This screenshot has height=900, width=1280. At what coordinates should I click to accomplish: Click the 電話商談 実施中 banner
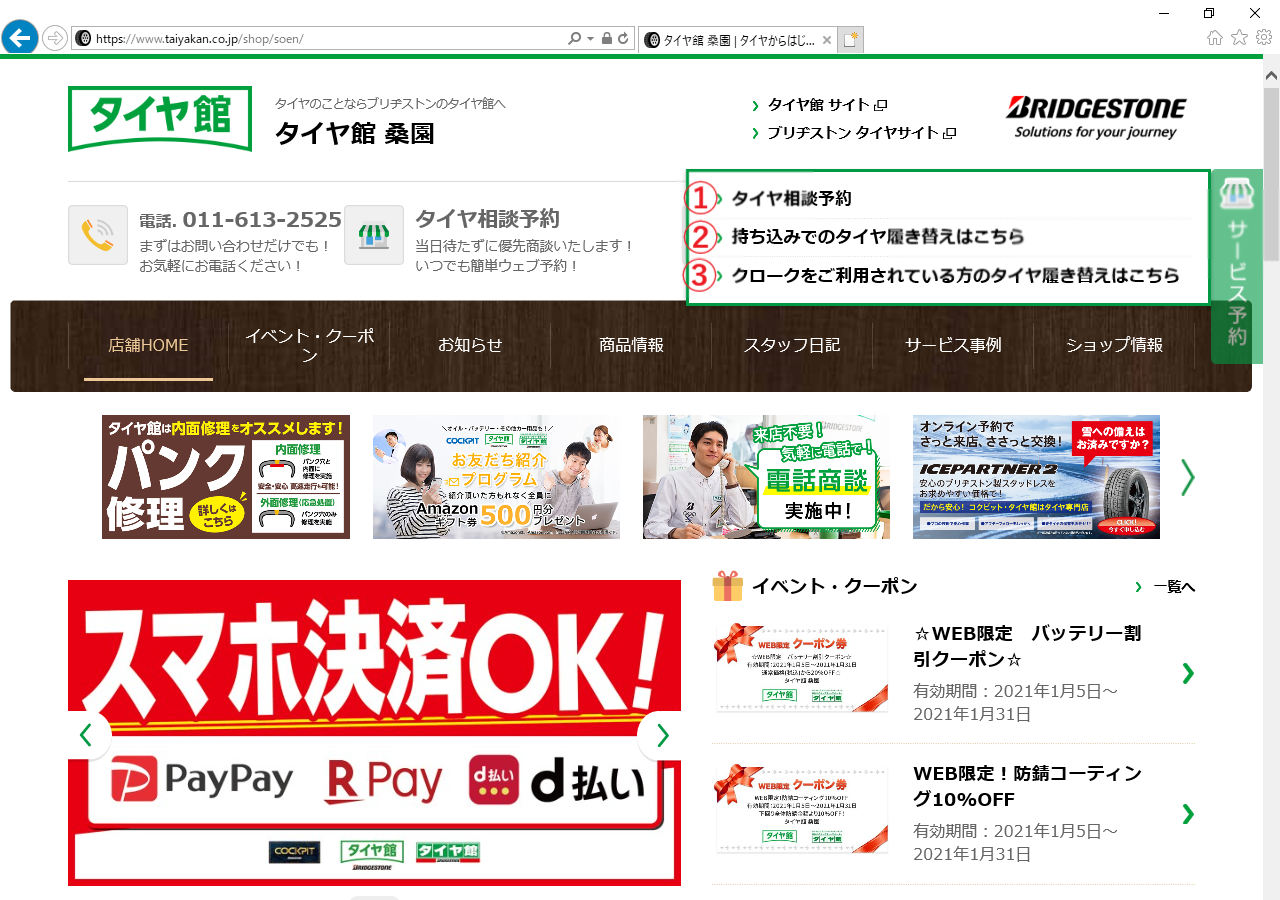(x=766, y=477)
